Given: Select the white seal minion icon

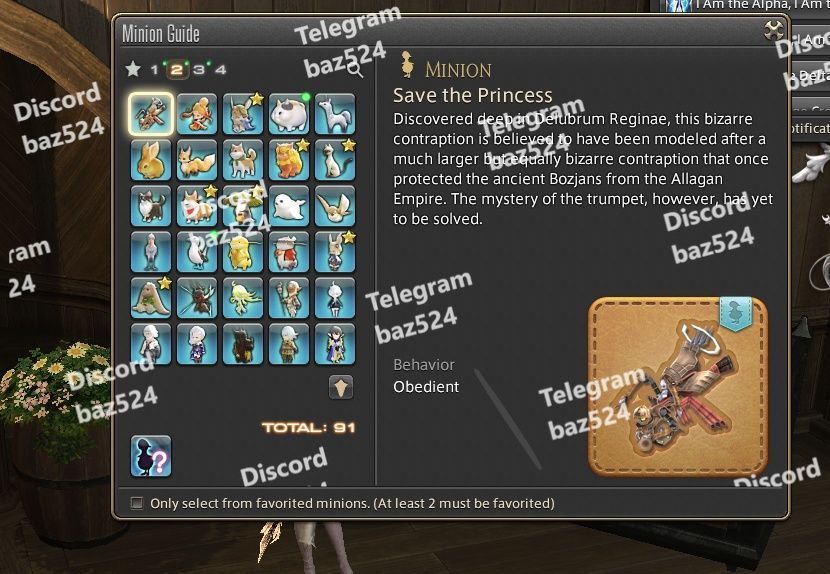Looking at the screenshot, I should [x=288, y=206].
